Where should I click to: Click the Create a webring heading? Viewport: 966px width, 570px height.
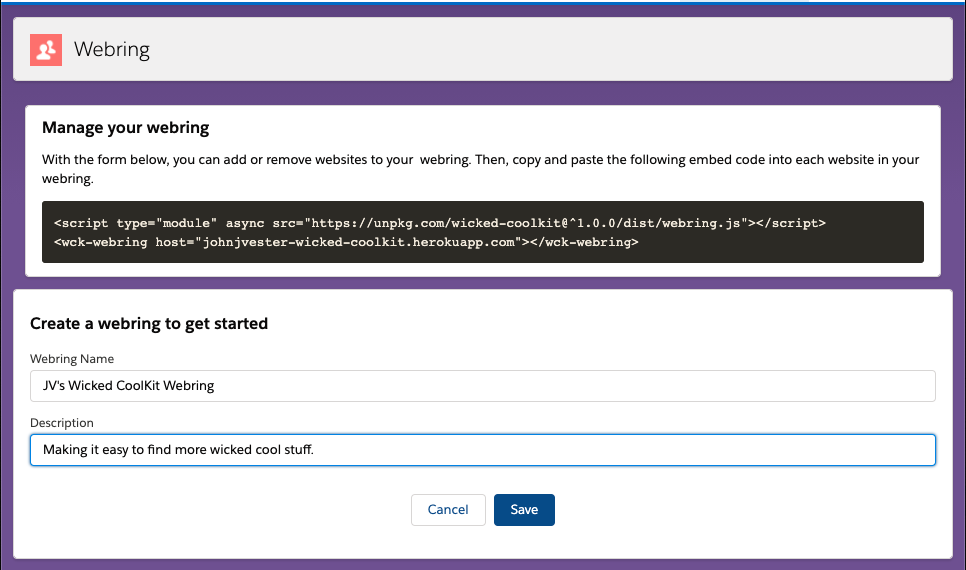[x=149, y=323]
